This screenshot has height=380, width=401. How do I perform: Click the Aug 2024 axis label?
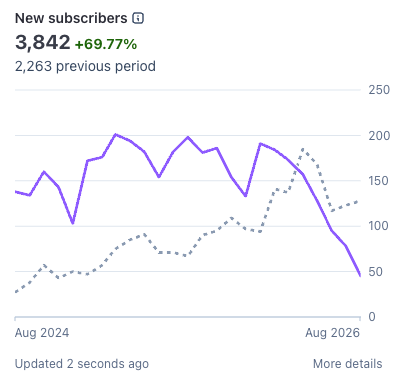coord(42,333)
